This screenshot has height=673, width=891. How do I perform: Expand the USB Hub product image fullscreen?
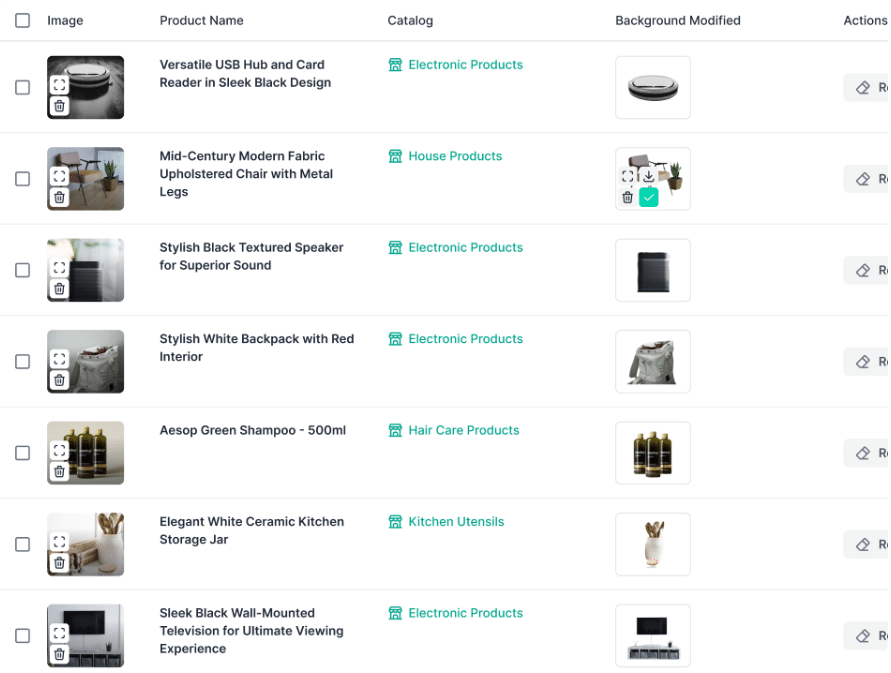[x=59, y=85]
